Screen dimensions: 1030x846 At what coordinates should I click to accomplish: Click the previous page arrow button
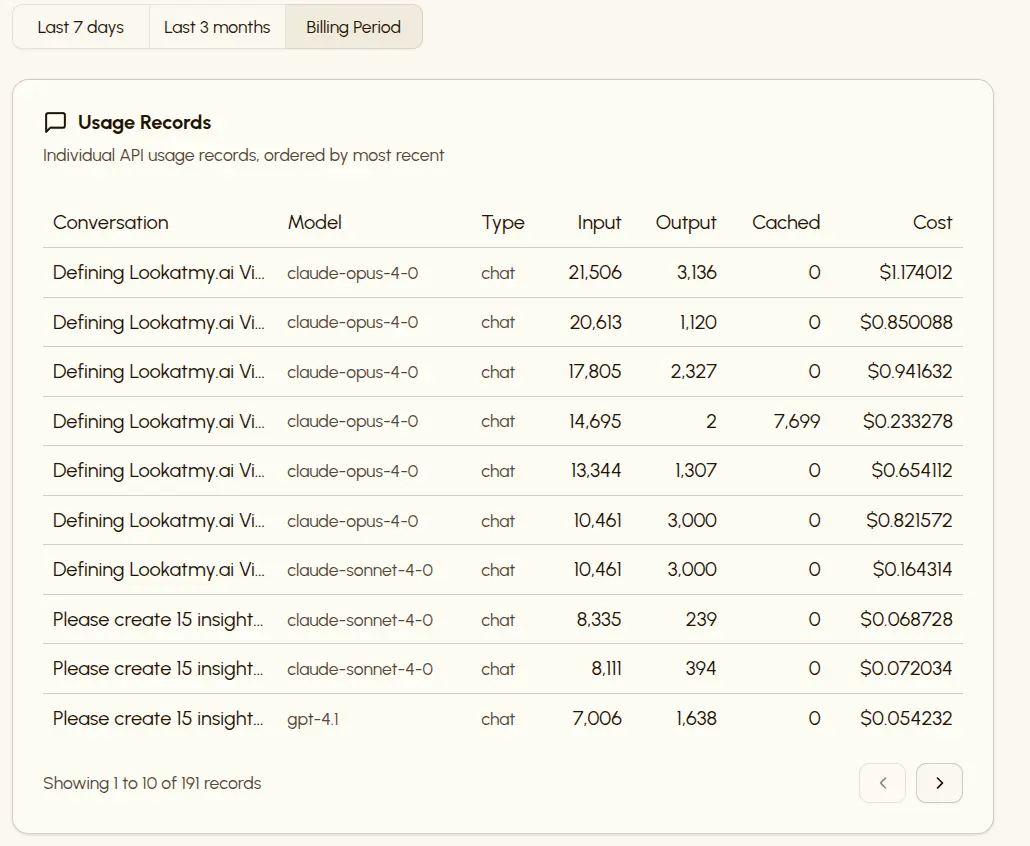point(882,783)
